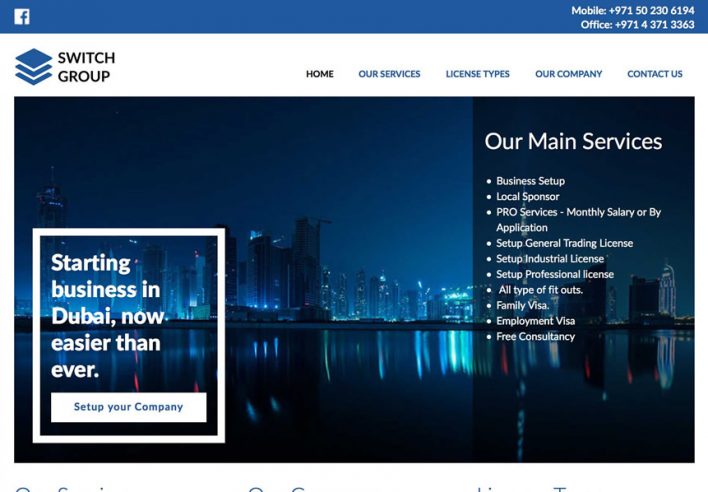Click Setup General Trading License item
This screenshot has width=708, height=492.
(564, 243)
